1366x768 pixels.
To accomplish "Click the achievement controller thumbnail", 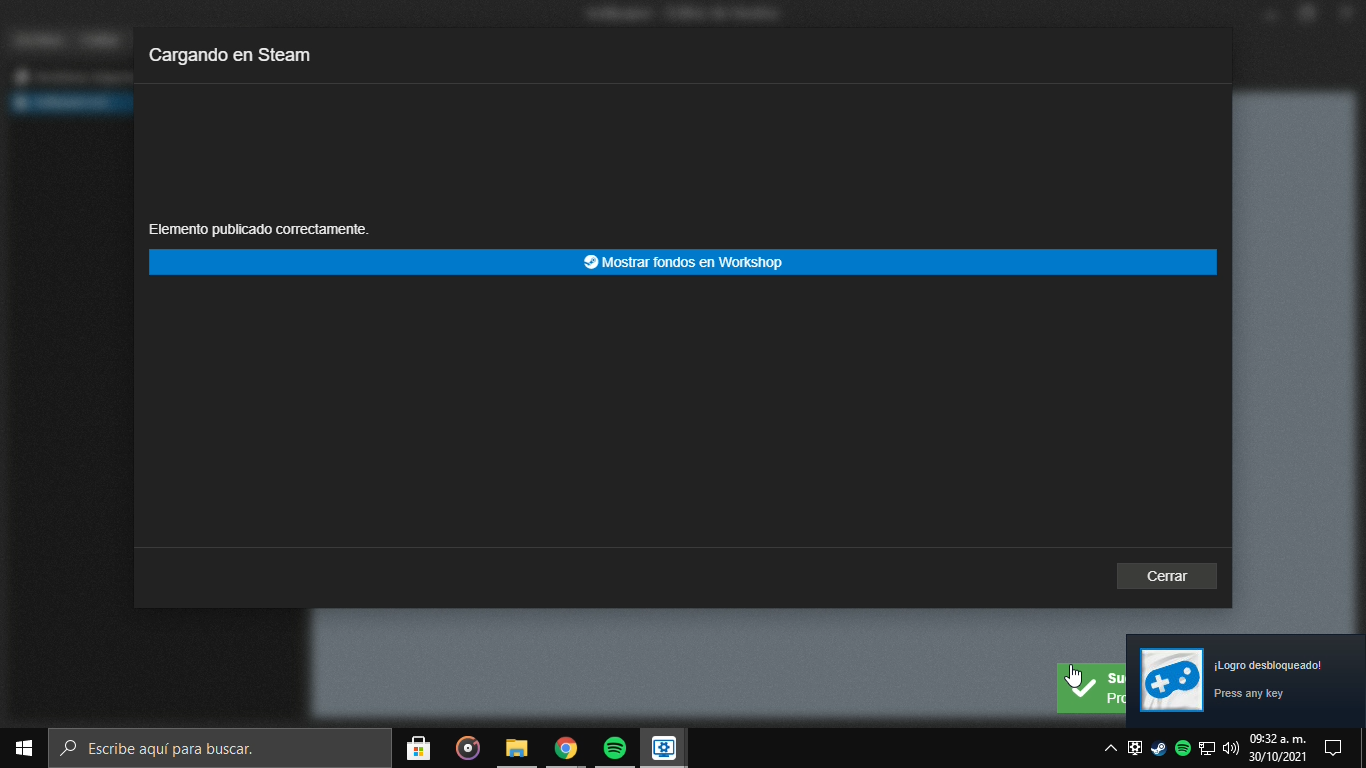I will pyautogui.click(x=1172, y=680).
